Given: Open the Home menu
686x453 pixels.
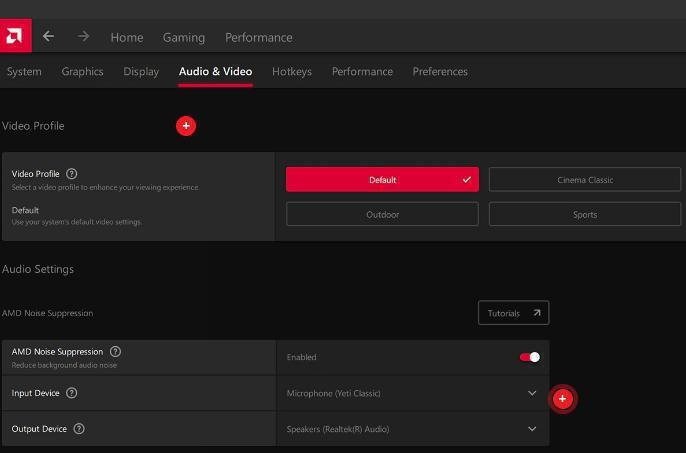Looking at the screenshot, I should pyautogui.click(x=127, y=38).
